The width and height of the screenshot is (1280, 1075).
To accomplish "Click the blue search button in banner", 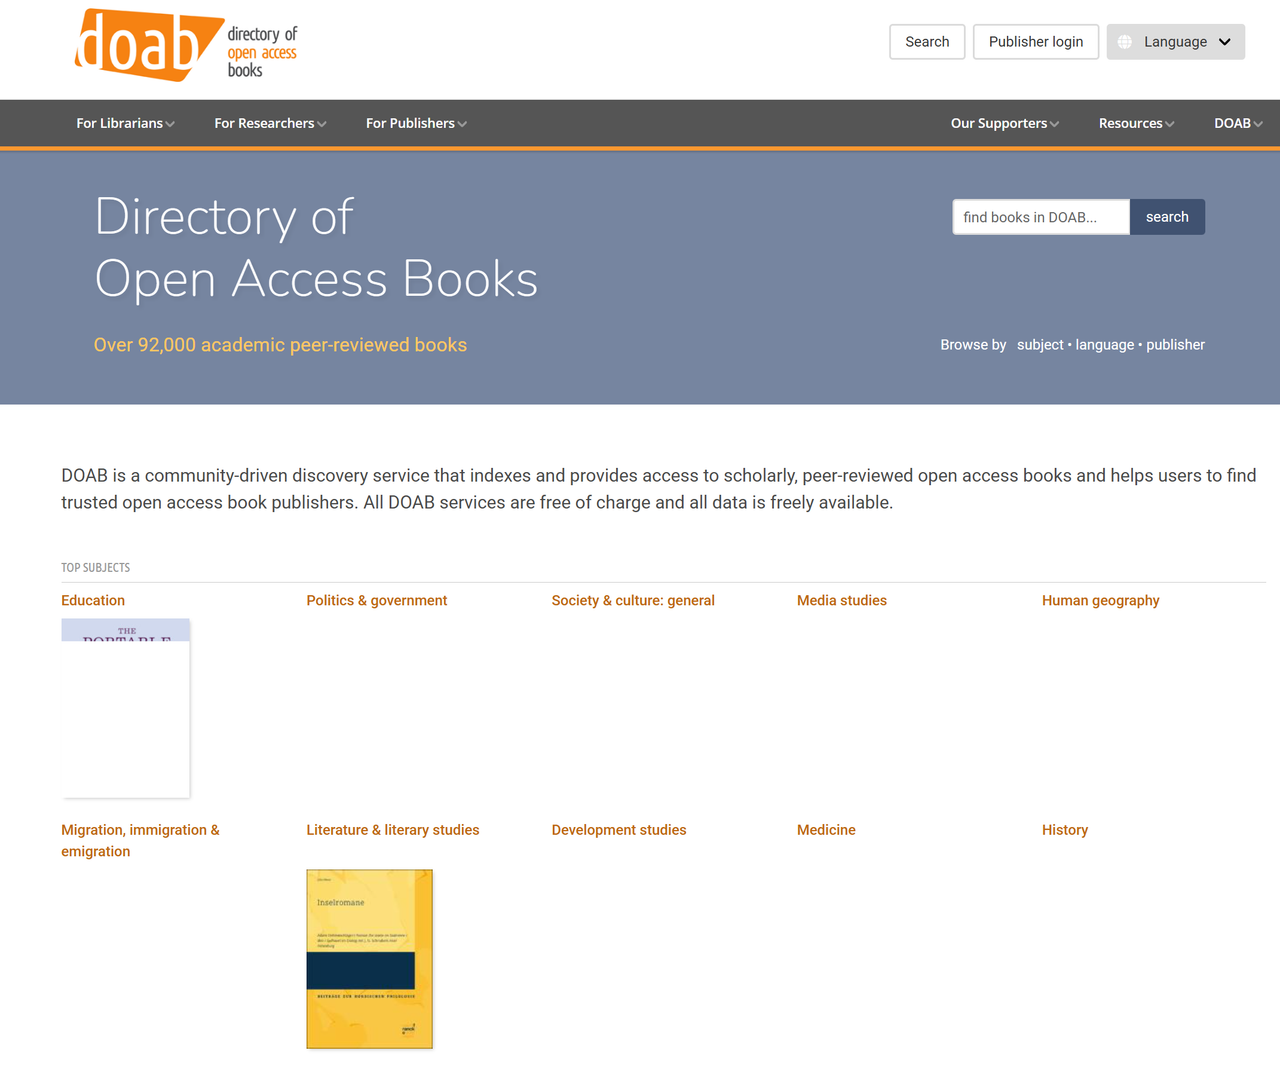I will pos(1167,217).
